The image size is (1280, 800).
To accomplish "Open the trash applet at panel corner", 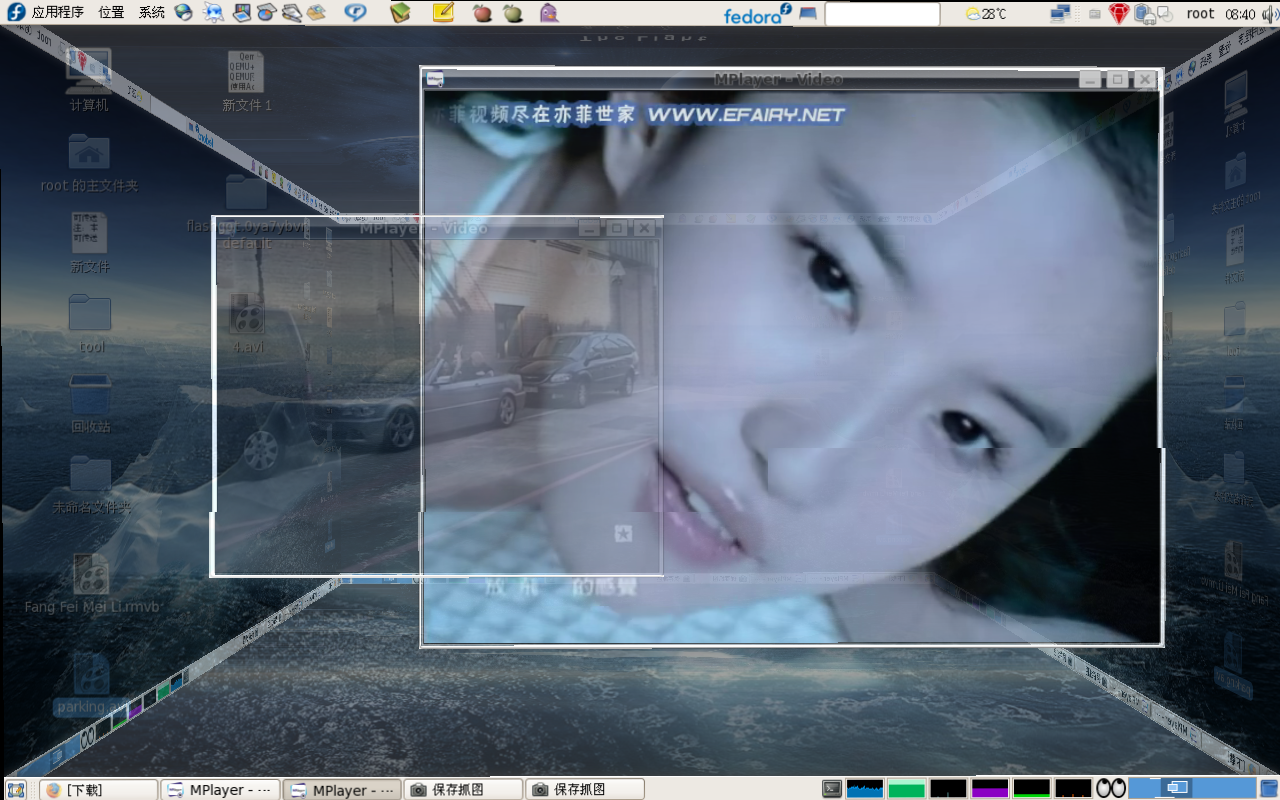I will pos(1269,789).
